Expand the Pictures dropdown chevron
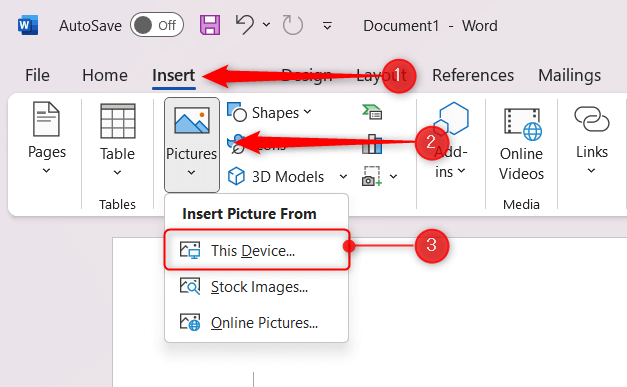Viewport: 627px width, 387px height. click(192, 173)
